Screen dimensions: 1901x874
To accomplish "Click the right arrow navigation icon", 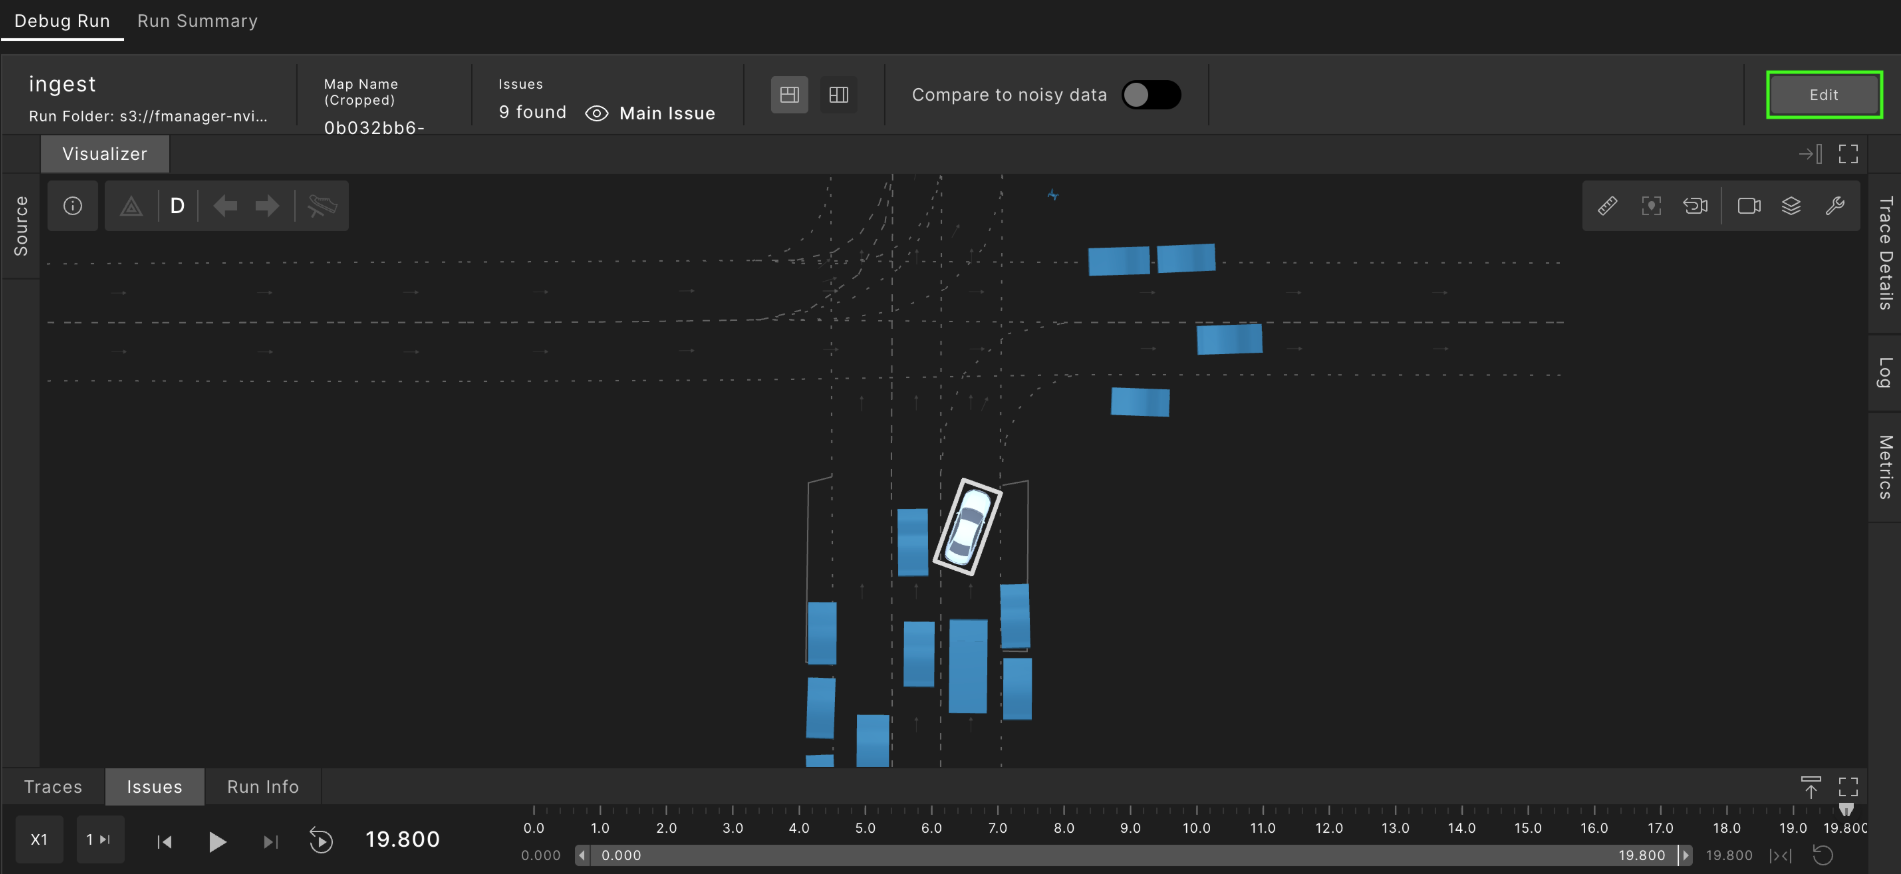I will 267,206.
